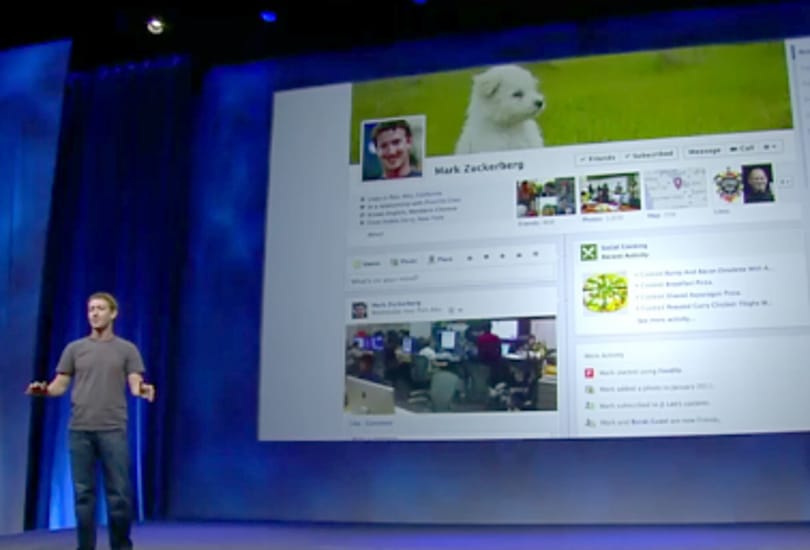The width and height of the screenshot is (810, 550).
Task: Click the small author avatar on the post
Action: click(359, 310)
